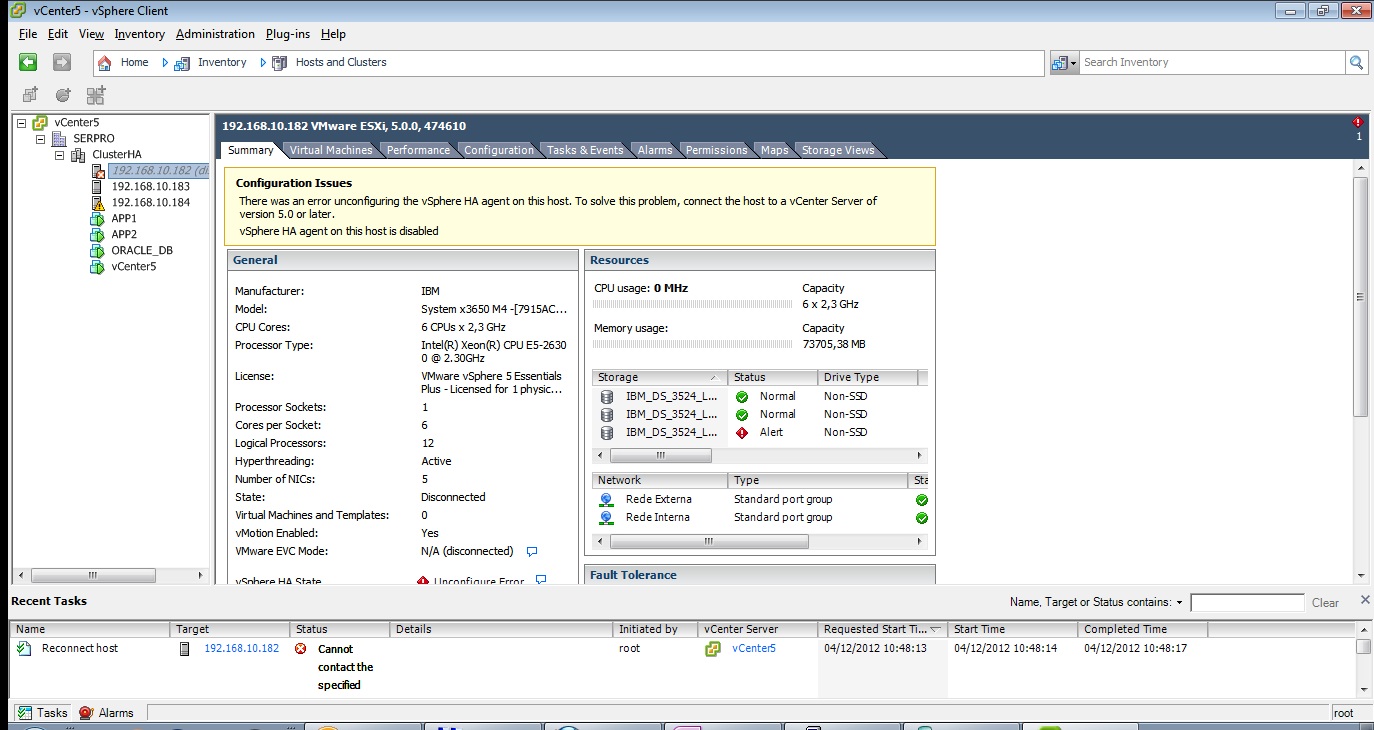
Task: Click the search magnifier icon
Action: point(1357,62)
